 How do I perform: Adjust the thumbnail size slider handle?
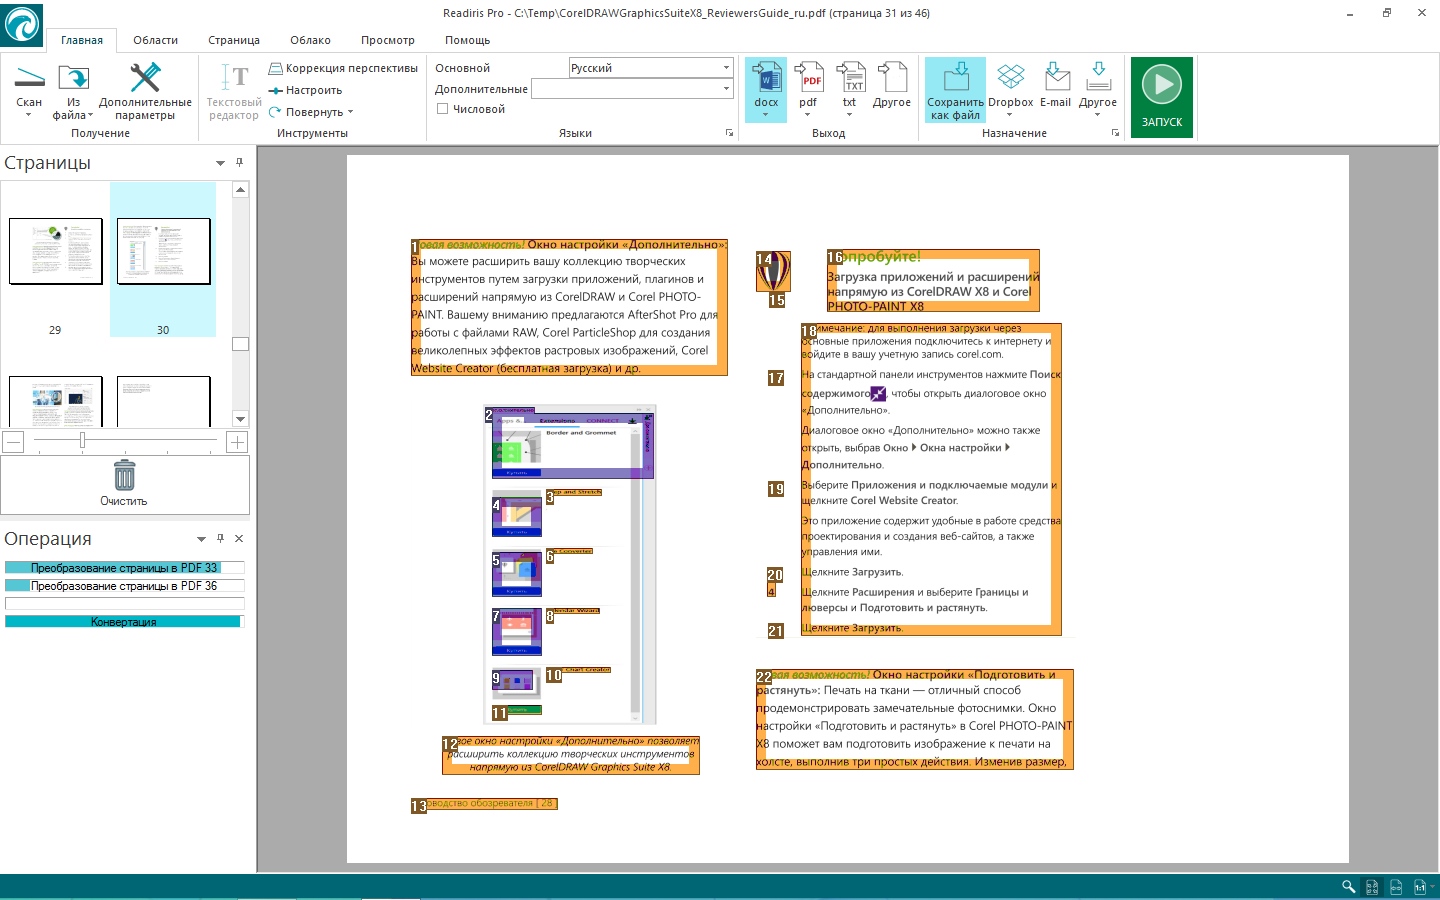point(83,441)
